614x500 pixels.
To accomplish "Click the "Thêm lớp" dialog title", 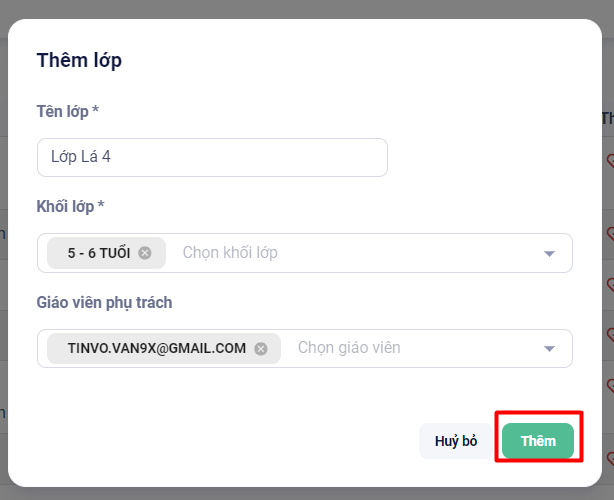I will tap(79, 60).
